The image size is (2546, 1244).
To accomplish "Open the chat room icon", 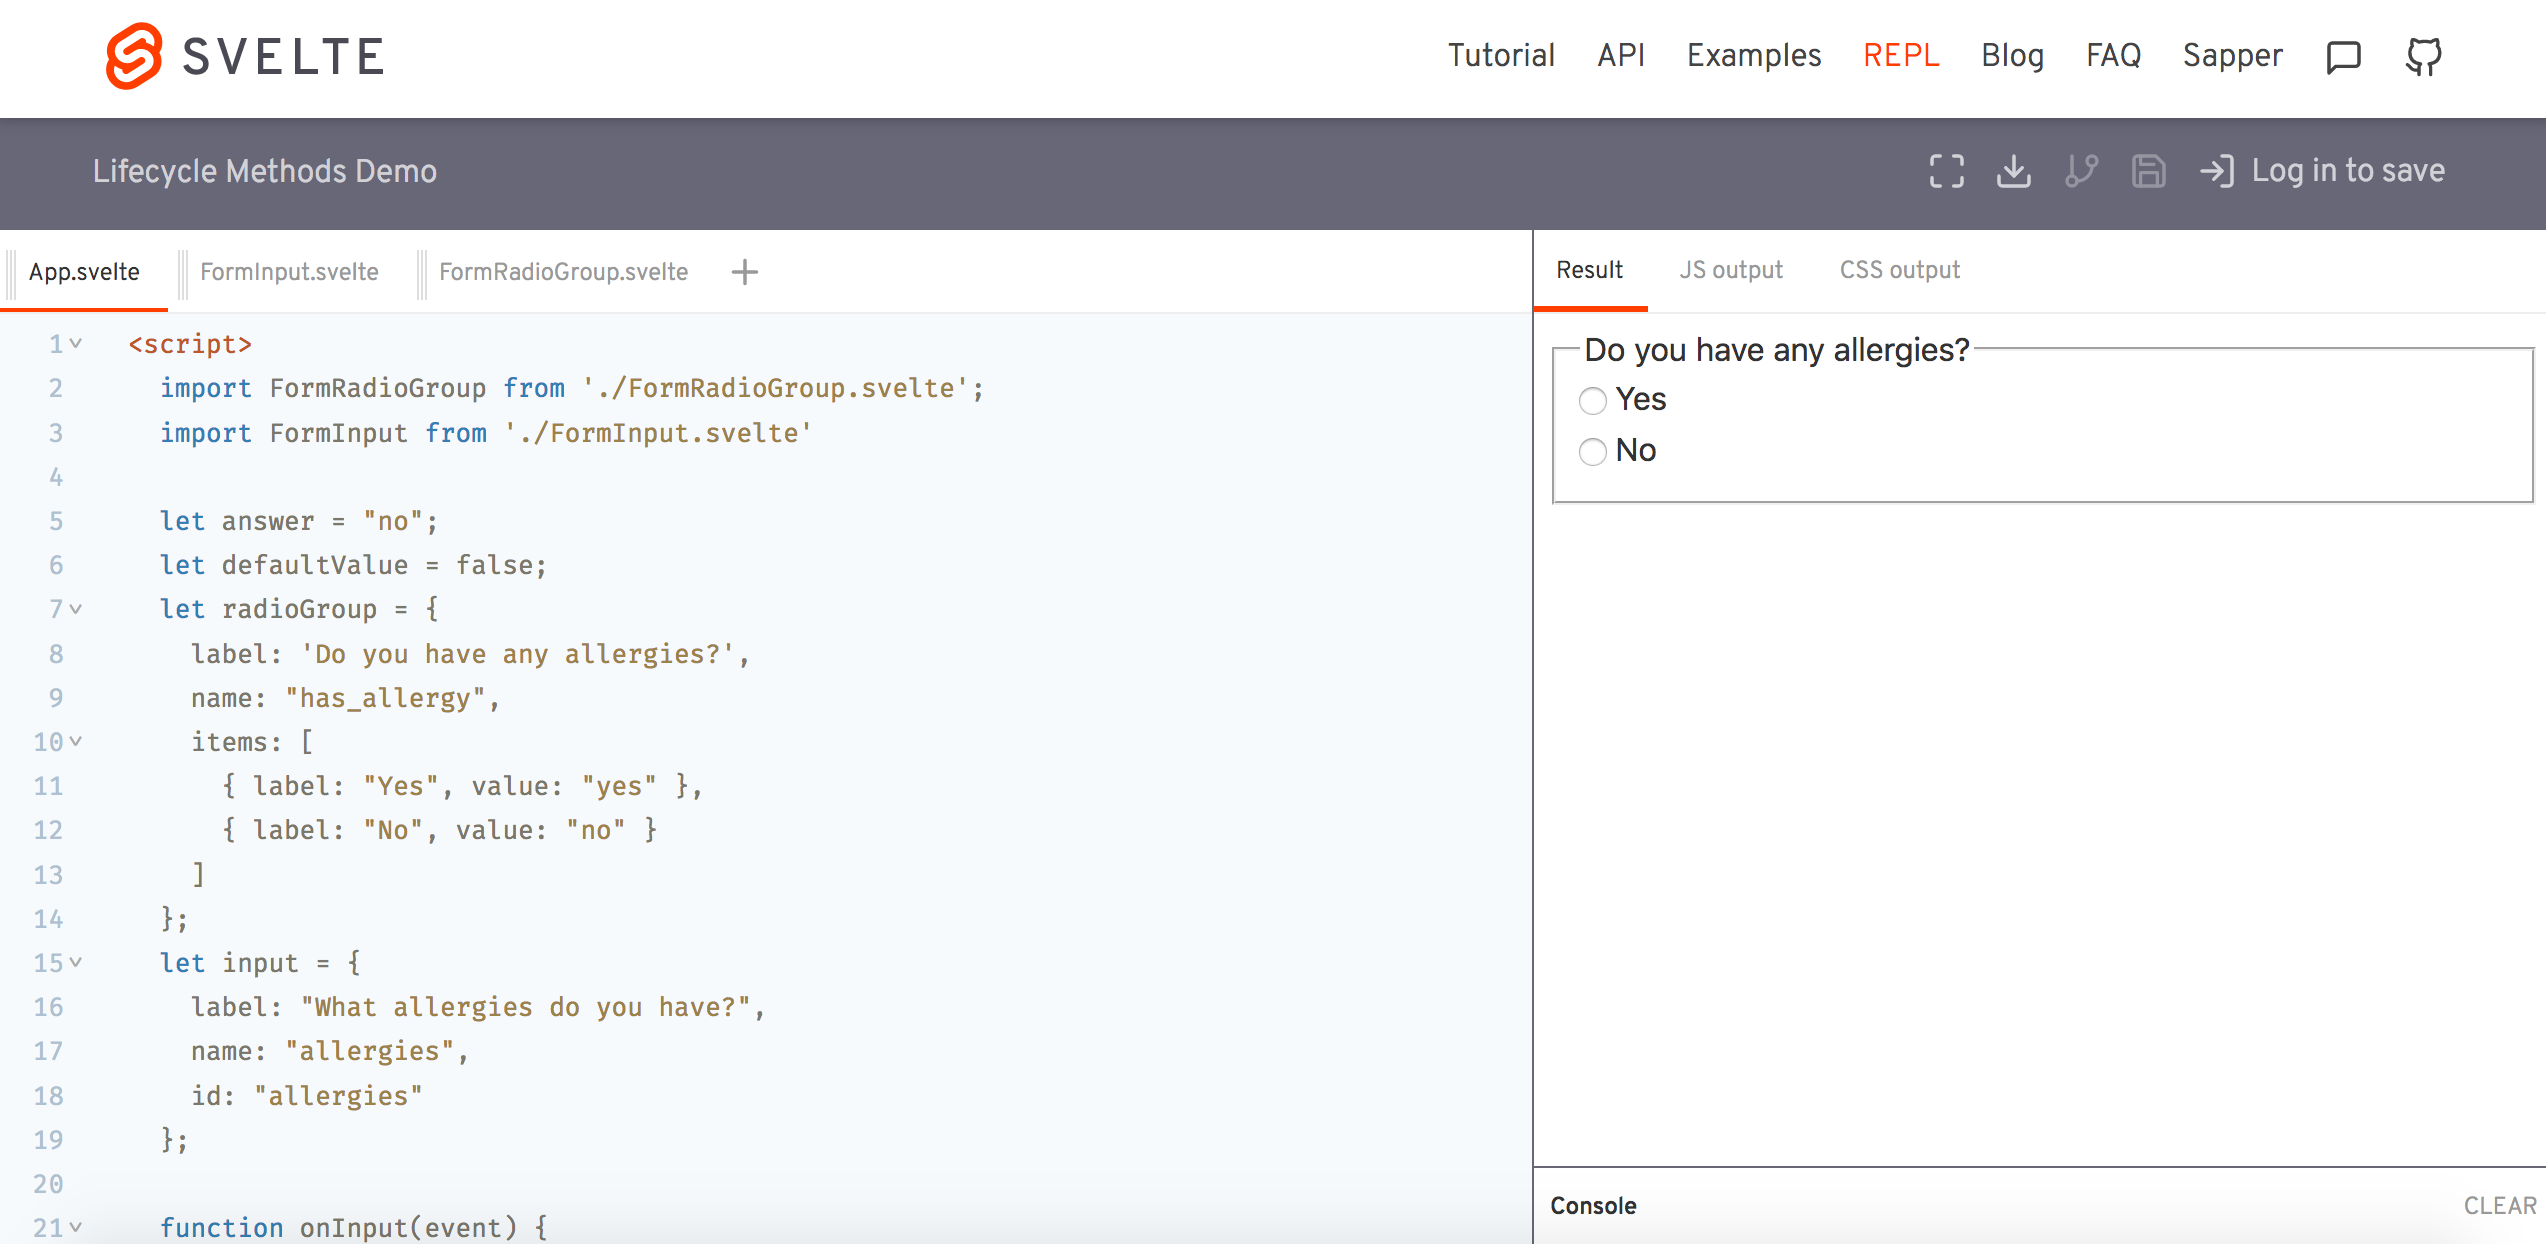I will pyautogui.click(x=2343, y=57).
